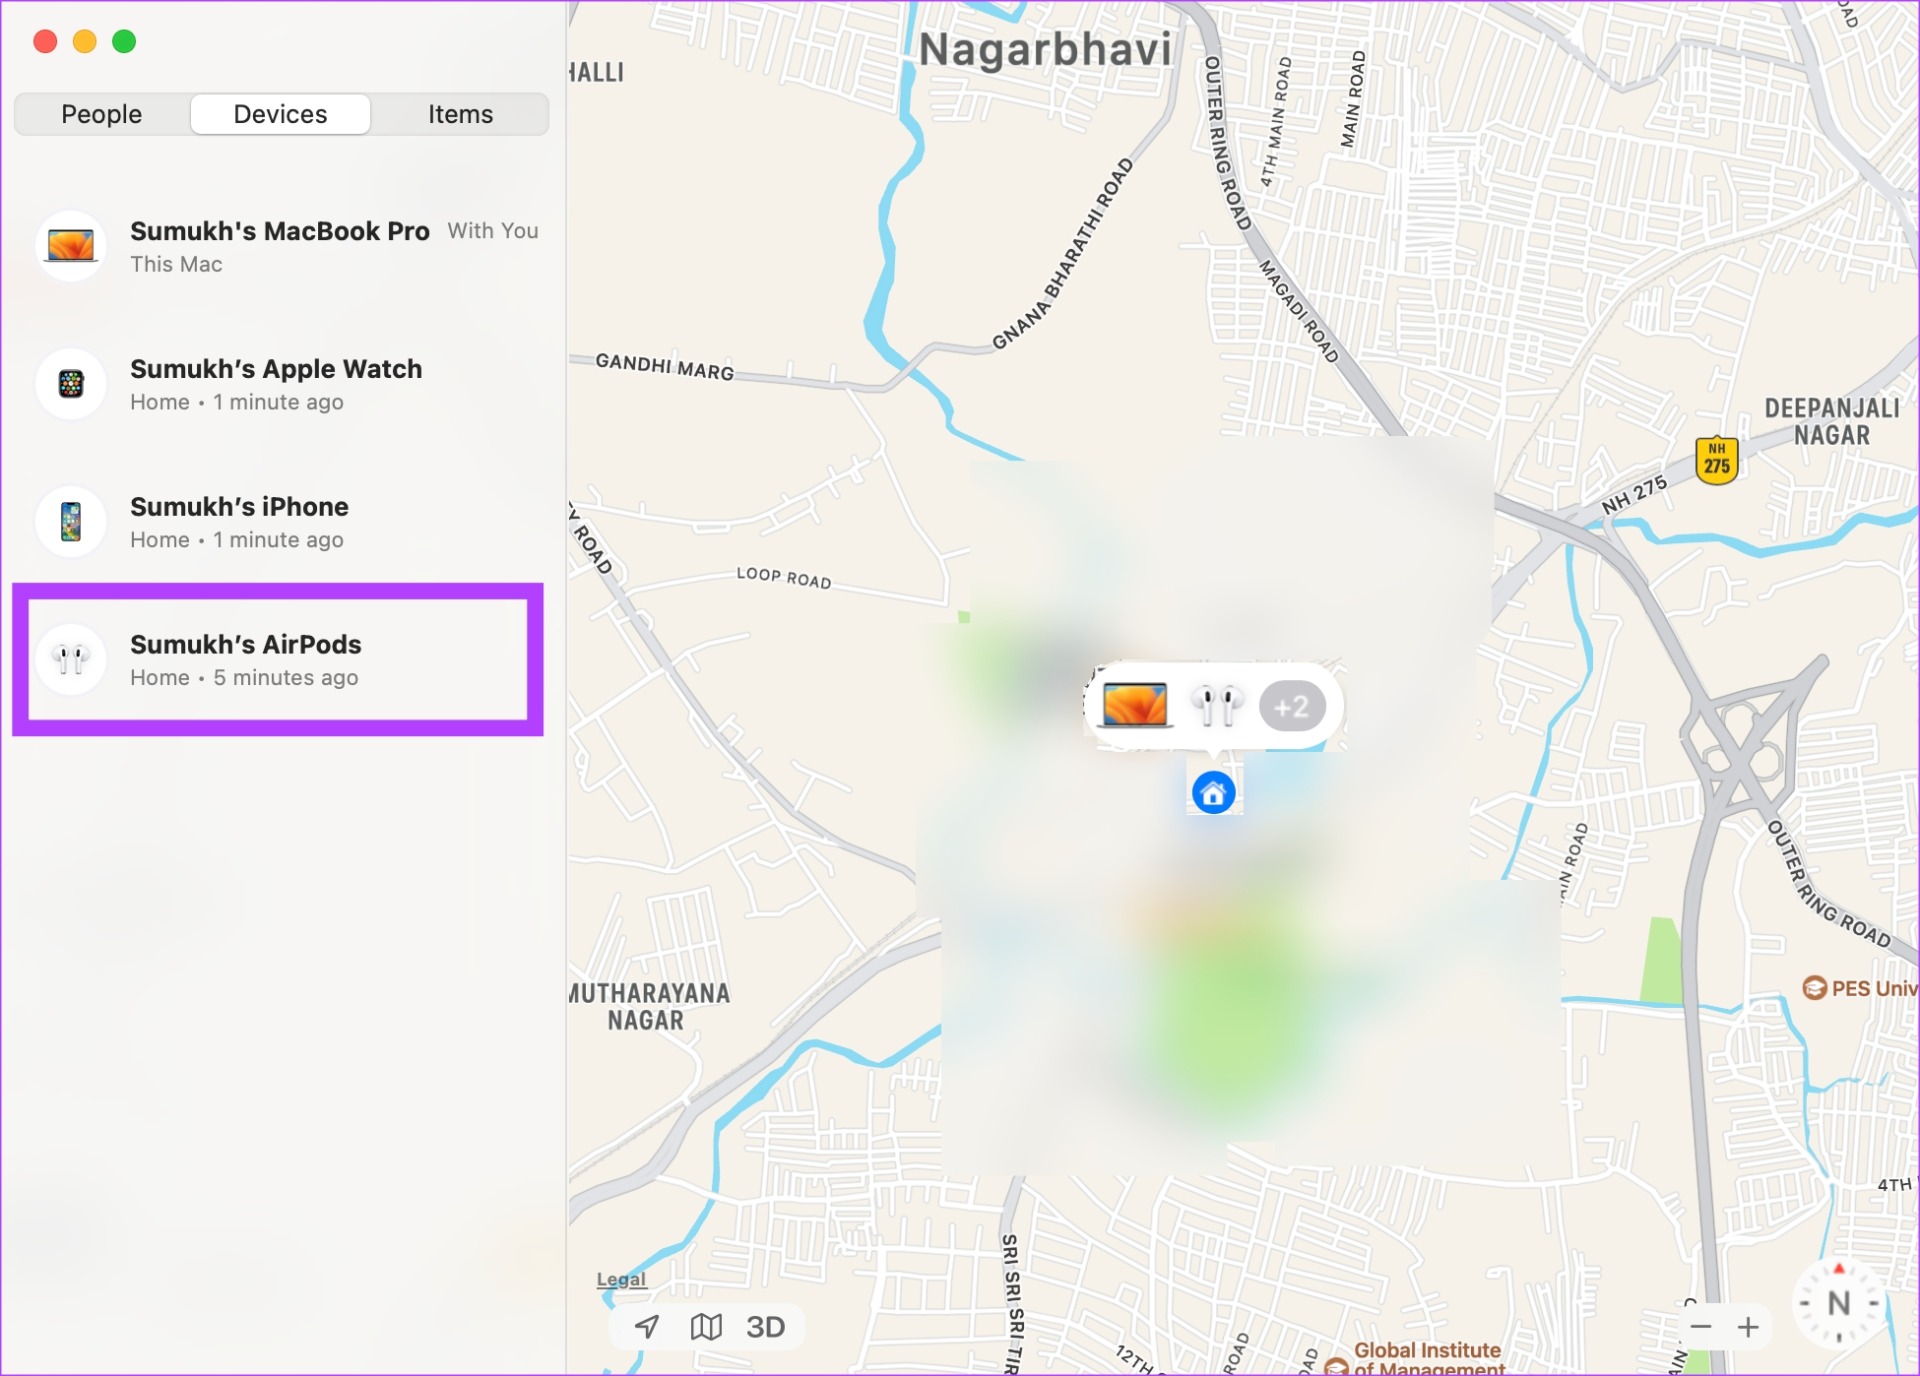Expand the +2 devices badge
Screen dimensions: 1920x1376
coord(1292,707)
